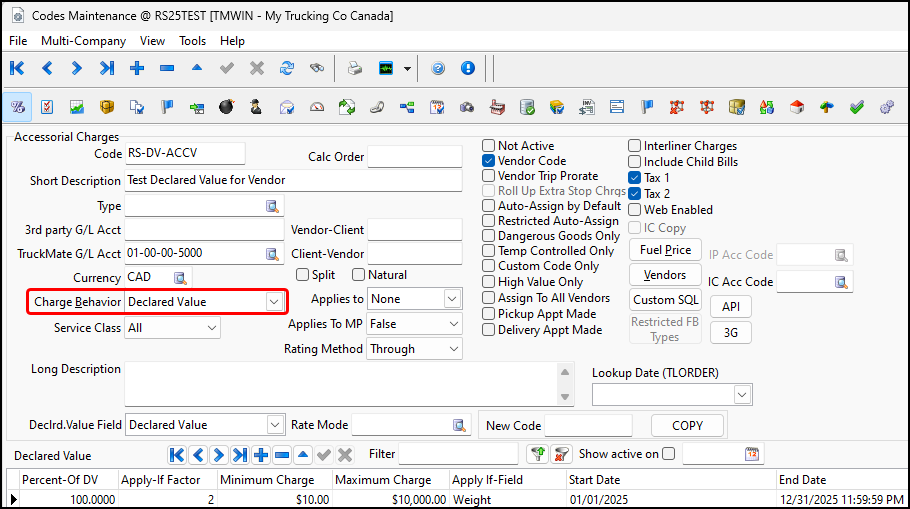Click the refresh arrows toolbar icon
The image size is (910, 509).
287,69
